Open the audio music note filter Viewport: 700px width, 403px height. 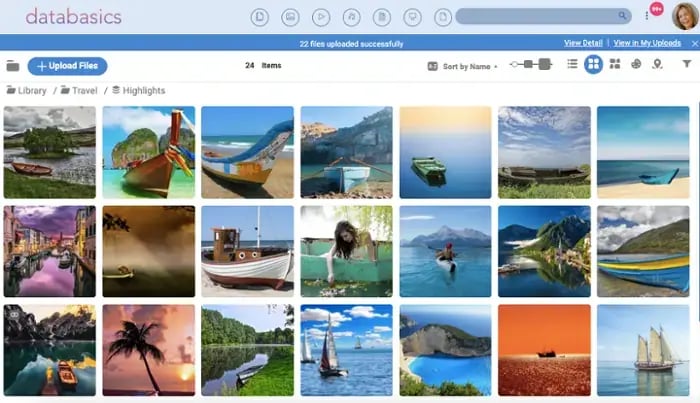351,17
